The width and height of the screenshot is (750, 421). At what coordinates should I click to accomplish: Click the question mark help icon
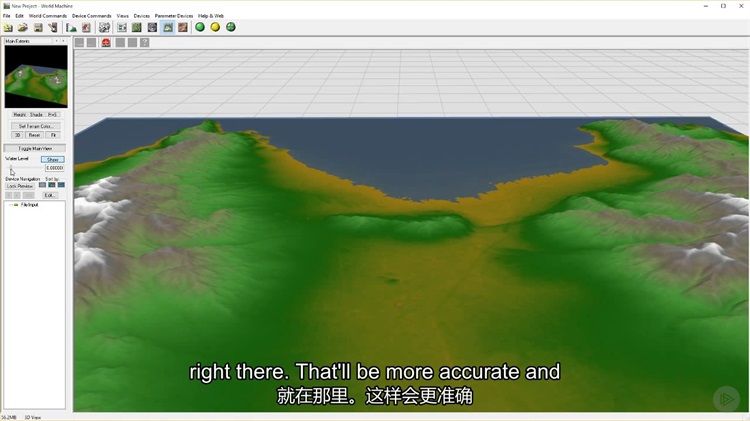point(144,43)
